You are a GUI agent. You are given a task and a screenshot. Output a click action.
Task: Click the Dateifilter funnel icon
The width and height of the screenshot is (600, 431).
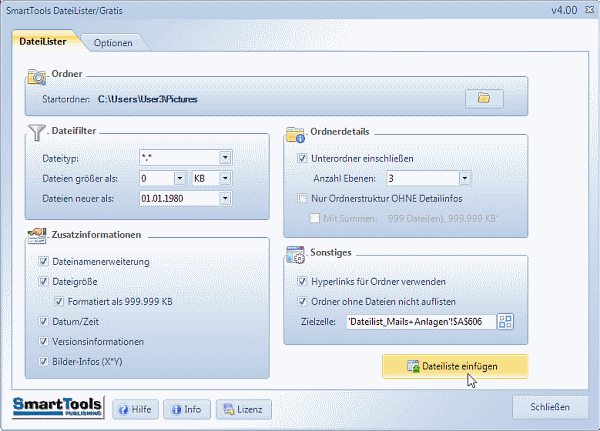pyautogui.click(x=37, y=132)
